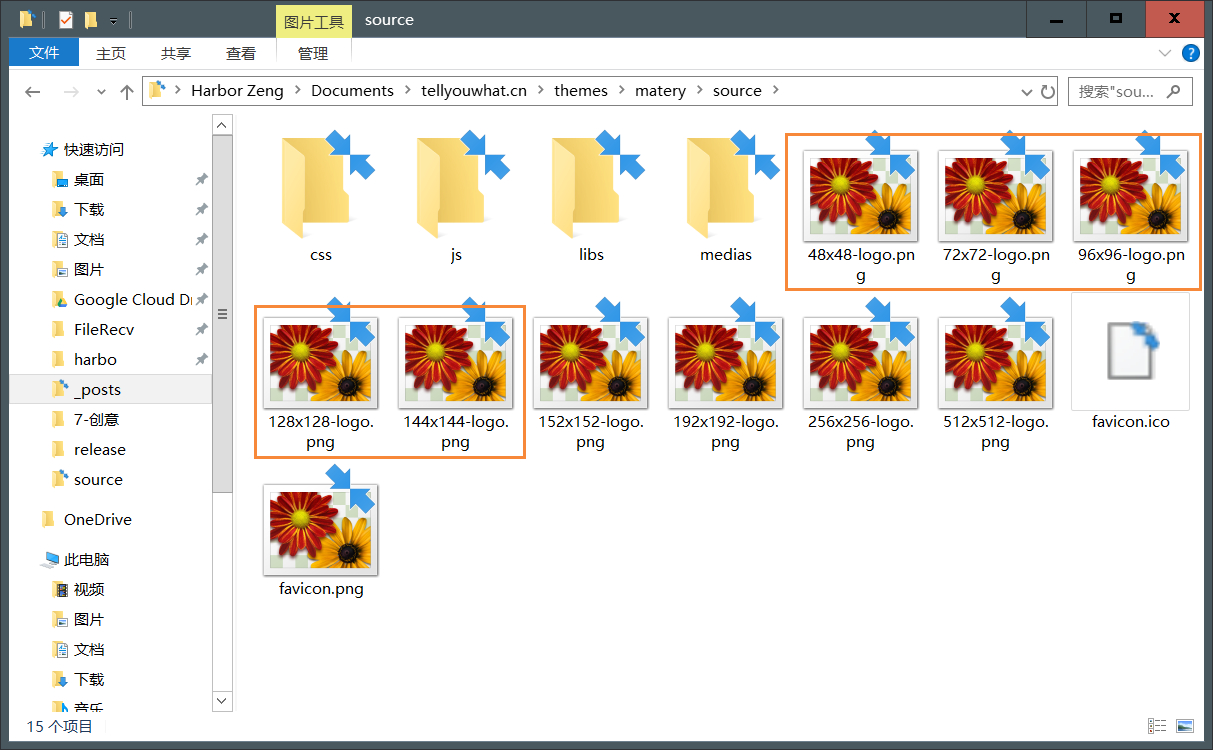Image resolution: width=1213 pixels, height=750 pixels.
Task: Click the Back navigation arrow
Action: [x=32, y=91]
